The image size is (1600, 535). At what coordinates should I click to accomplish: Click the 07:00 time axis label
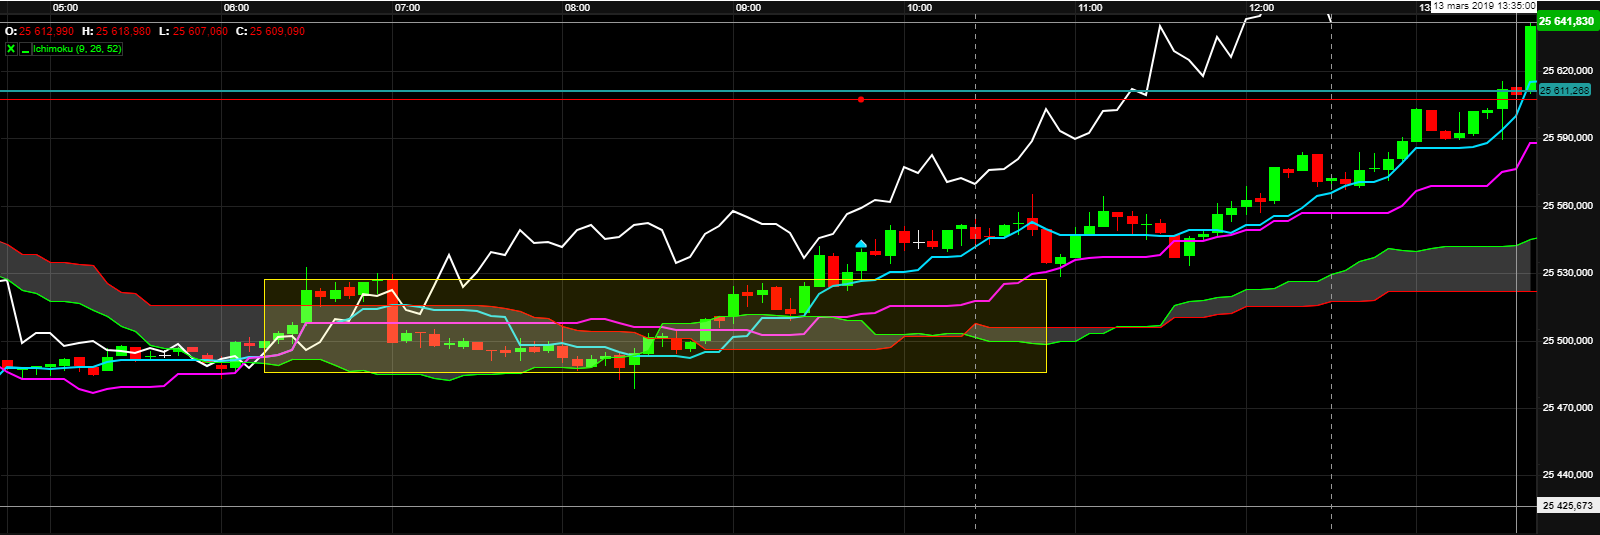click(x=407, y=8)
